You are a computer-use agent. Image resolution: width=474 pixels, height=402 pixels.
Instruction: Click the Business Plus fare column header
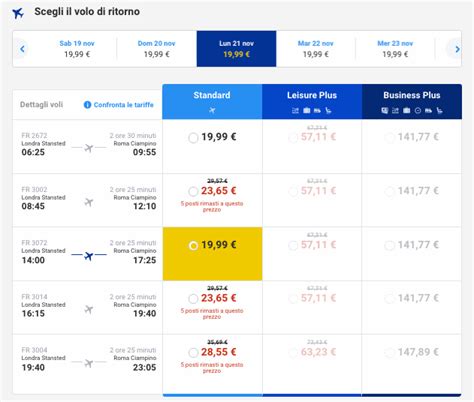tap(412, 102)
